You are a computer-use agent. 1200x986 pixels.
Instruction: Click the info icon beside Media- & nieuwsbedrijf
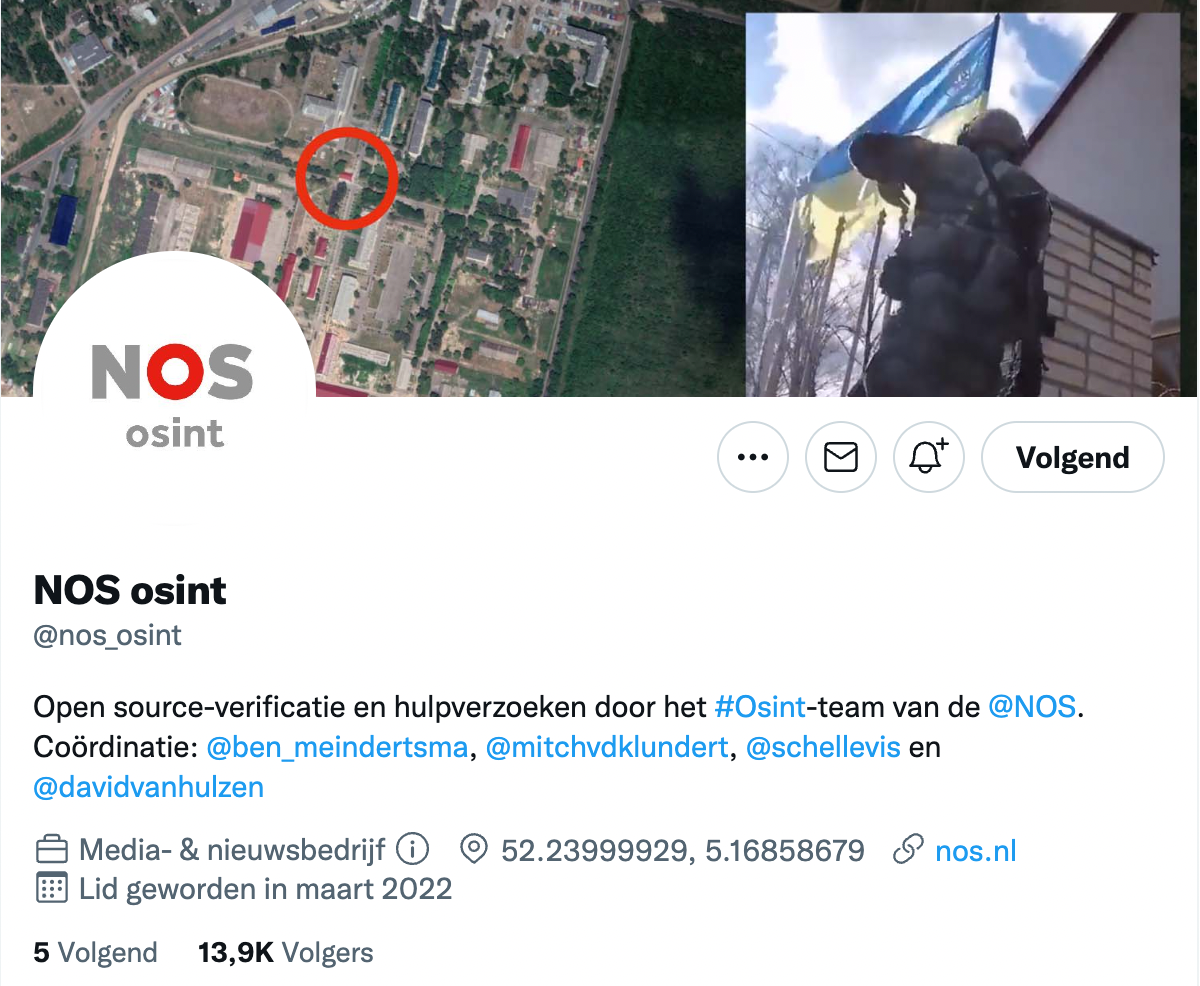tap(412, 850)
